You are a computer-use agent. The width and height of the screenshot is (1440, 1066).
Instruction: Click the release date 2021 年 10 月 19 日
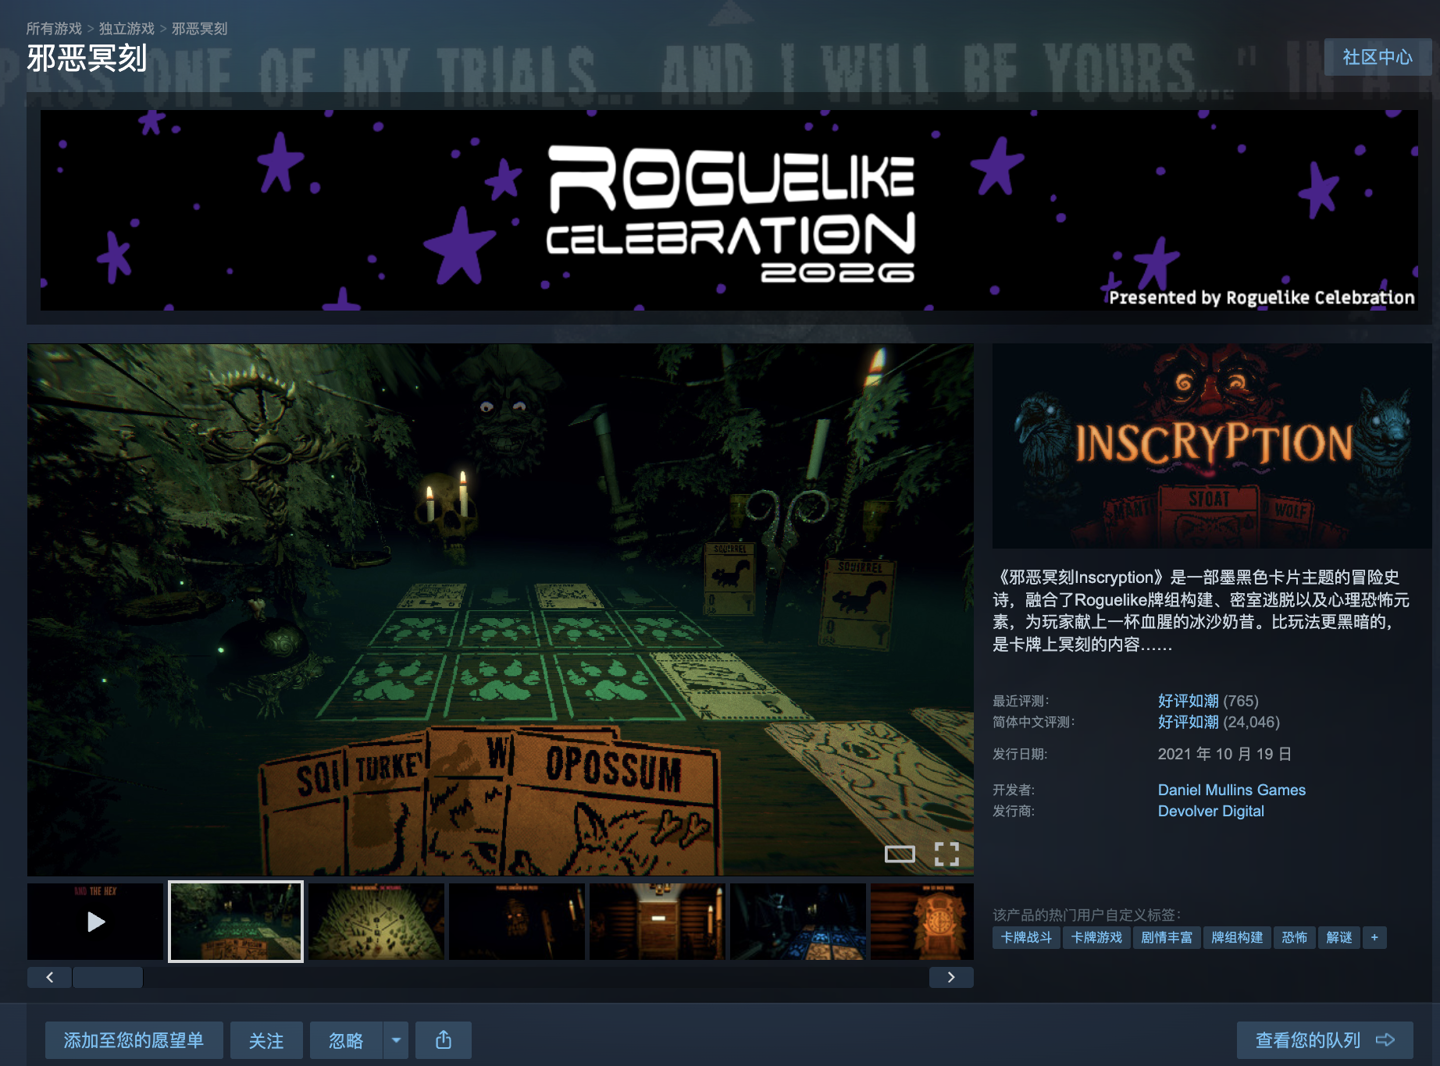pyautogui.click(x=1225, y=754)
